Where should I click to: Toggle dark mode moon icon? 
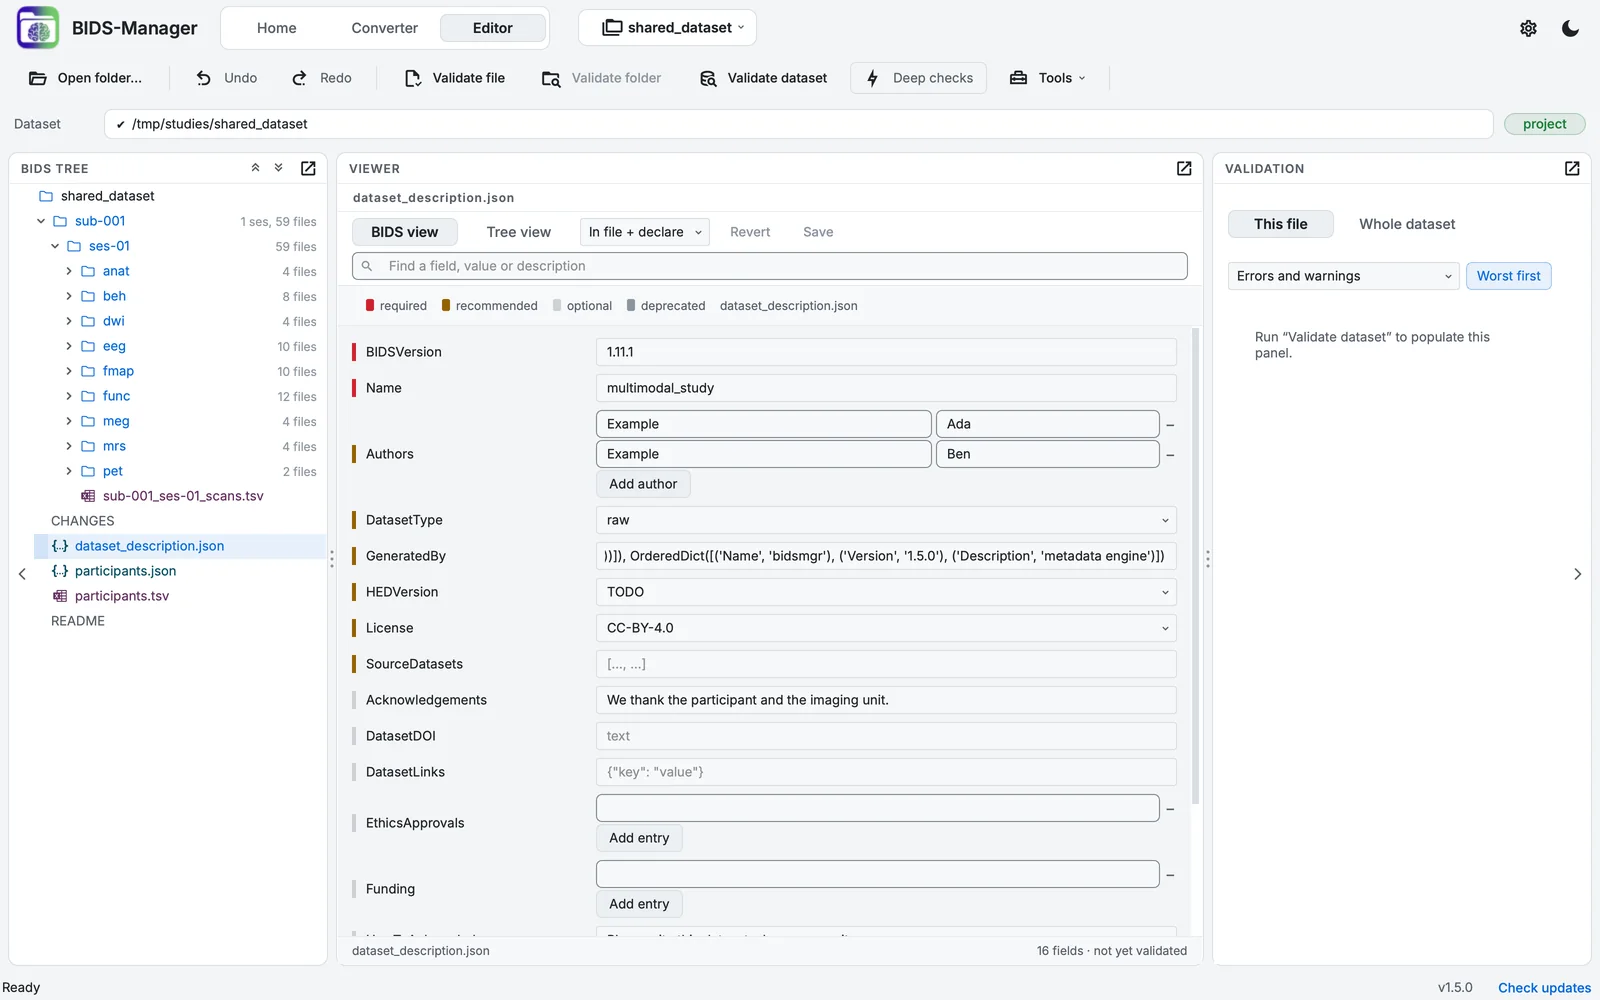click(x=1570, y=28)
